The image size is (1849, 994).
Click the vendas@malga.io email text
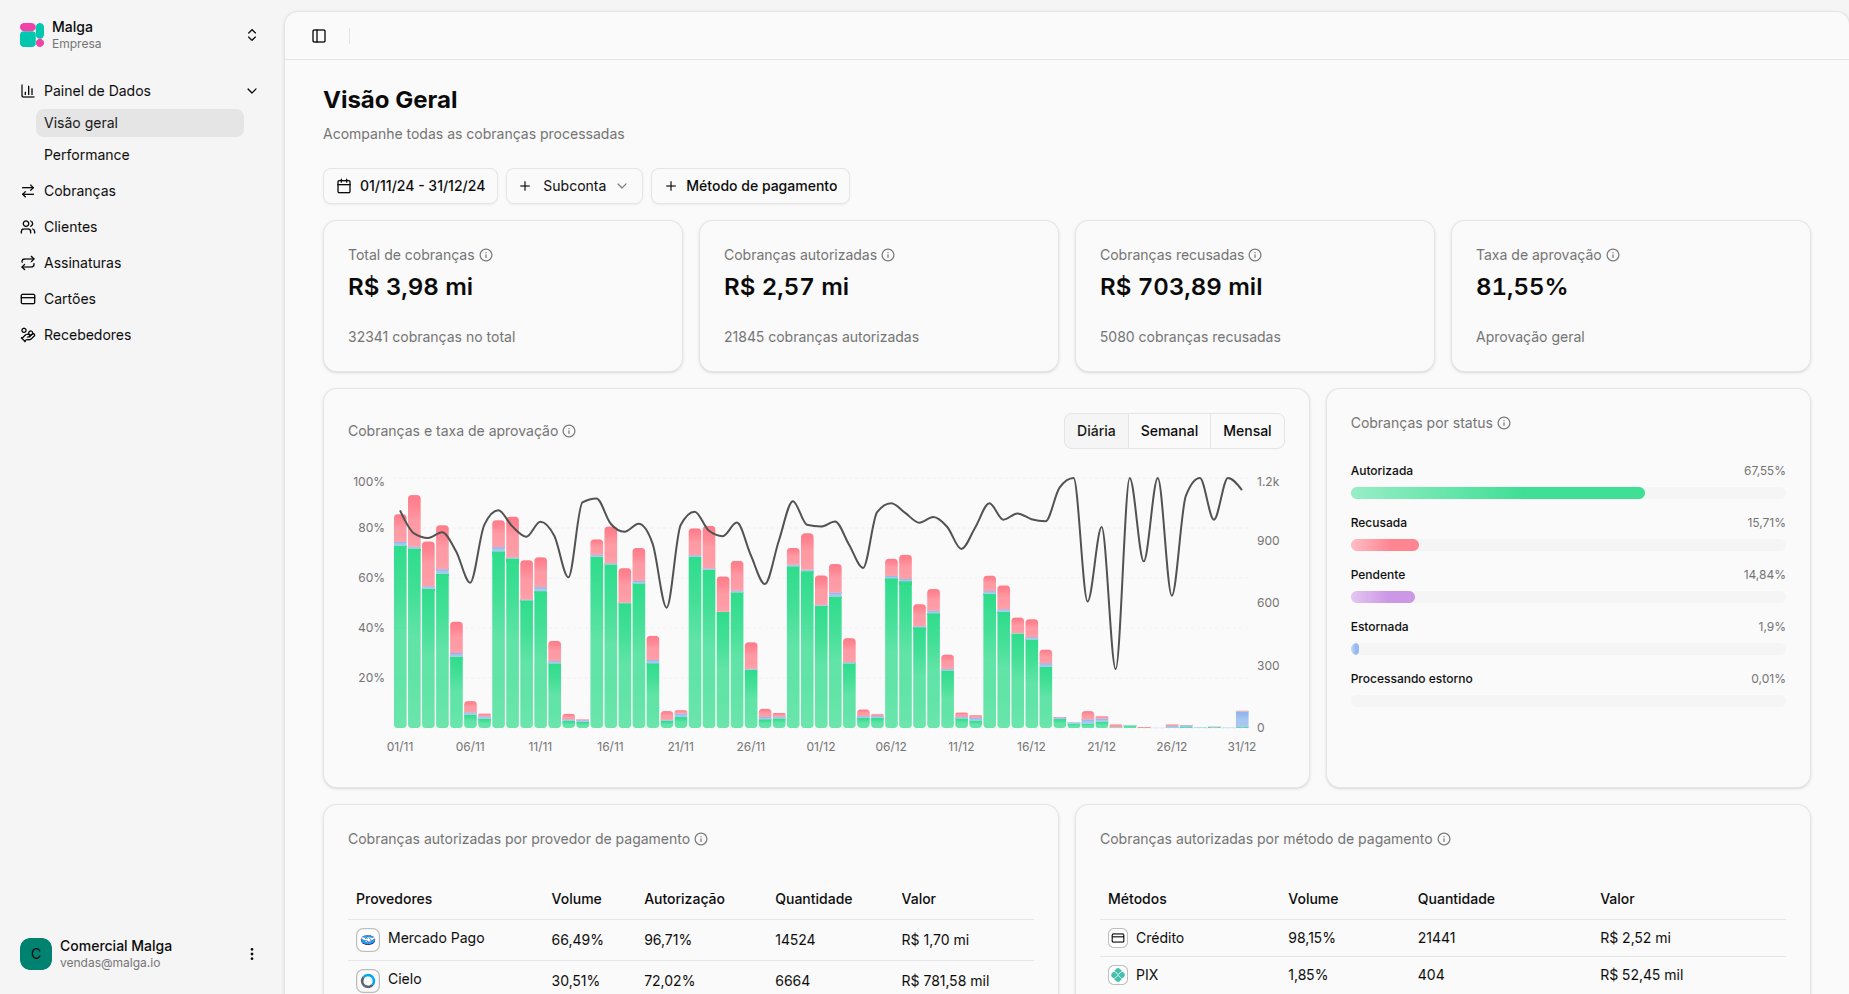[x=110, y=963]
